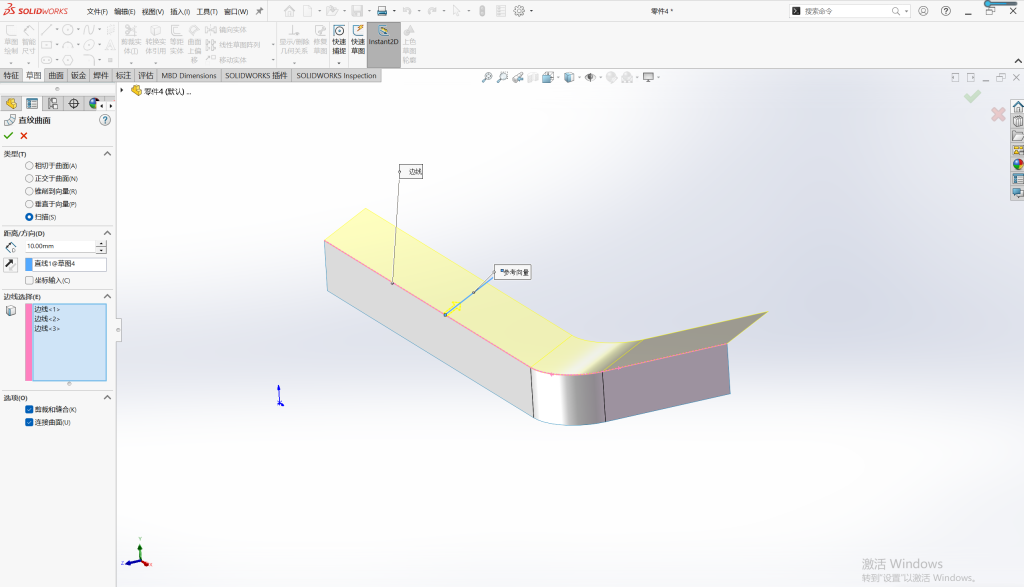Open the 文件(F) menu
Image resolution: width=1024 pixels, height=587 pixels.
coord(97,12)
